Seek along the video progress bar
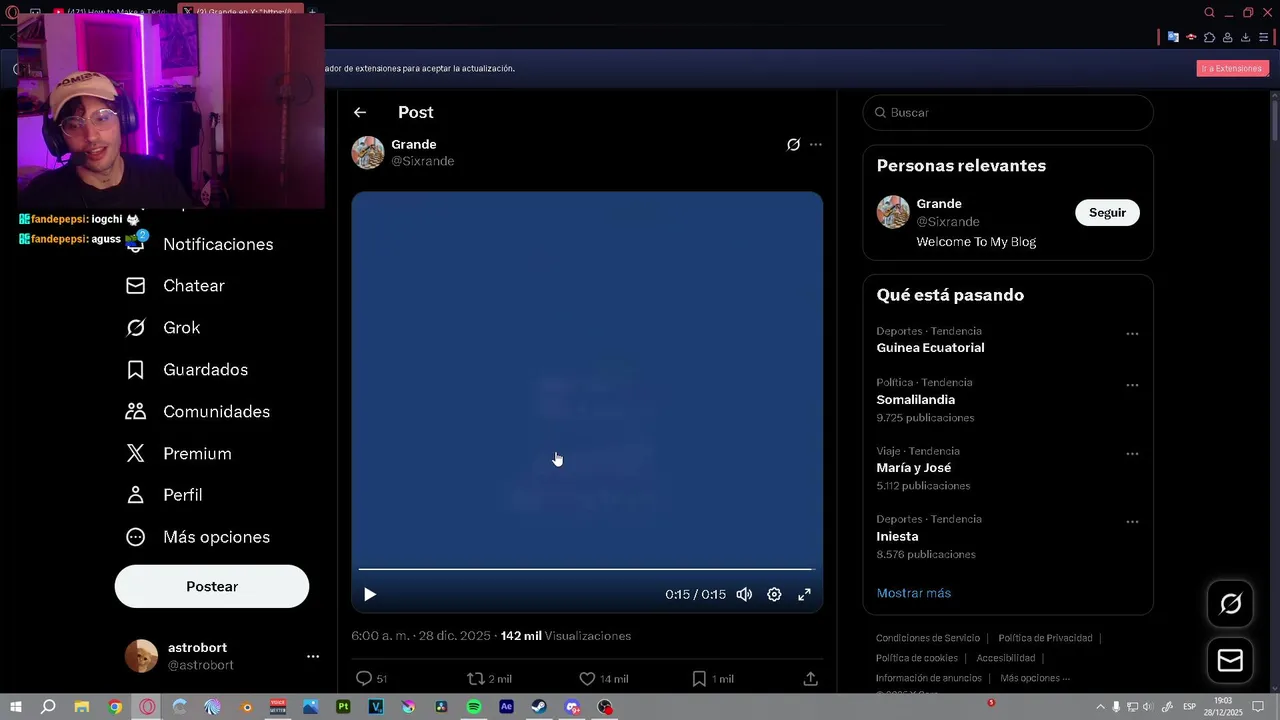The width and height of the screenshot is (1280, 720). pyautogui.click(x=586, y=569)
